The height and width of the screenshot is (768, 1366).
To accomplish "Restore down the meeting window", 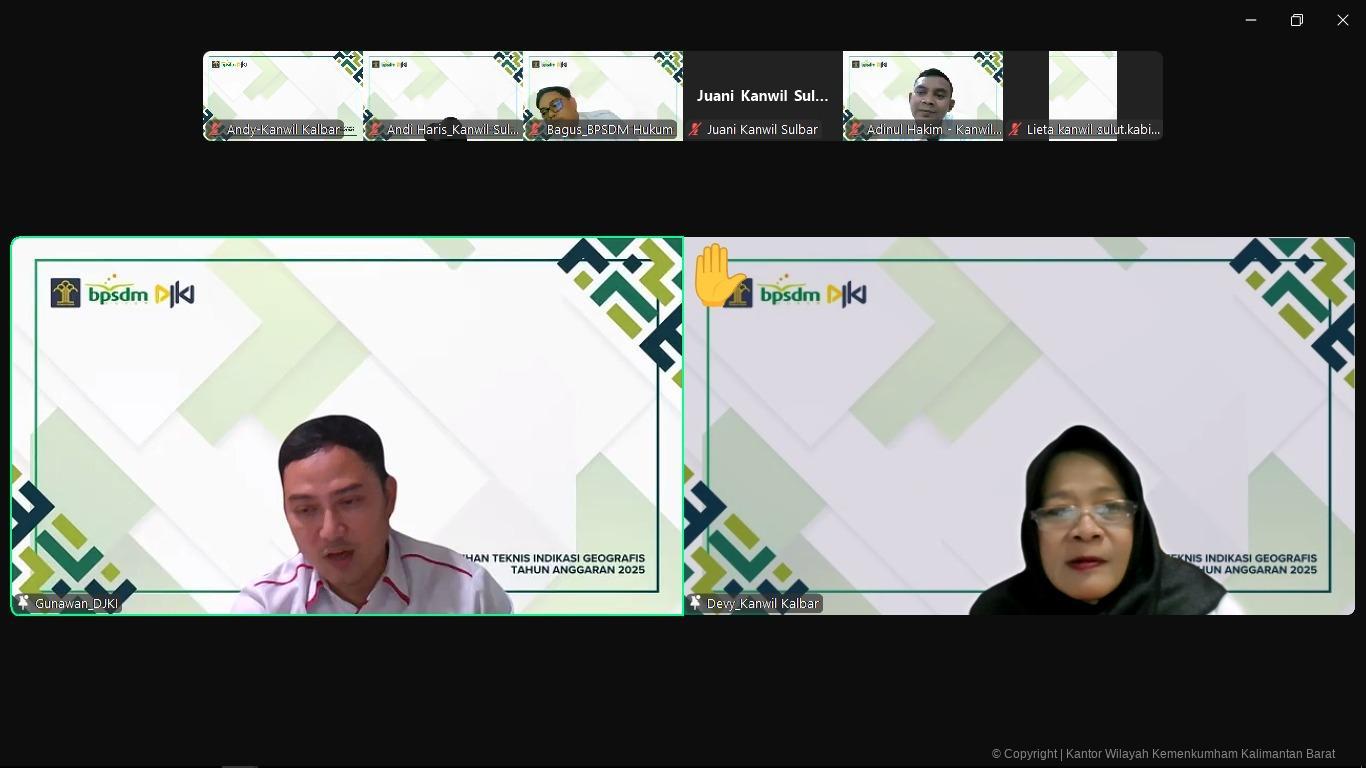I will click(x=1297, y=20).
